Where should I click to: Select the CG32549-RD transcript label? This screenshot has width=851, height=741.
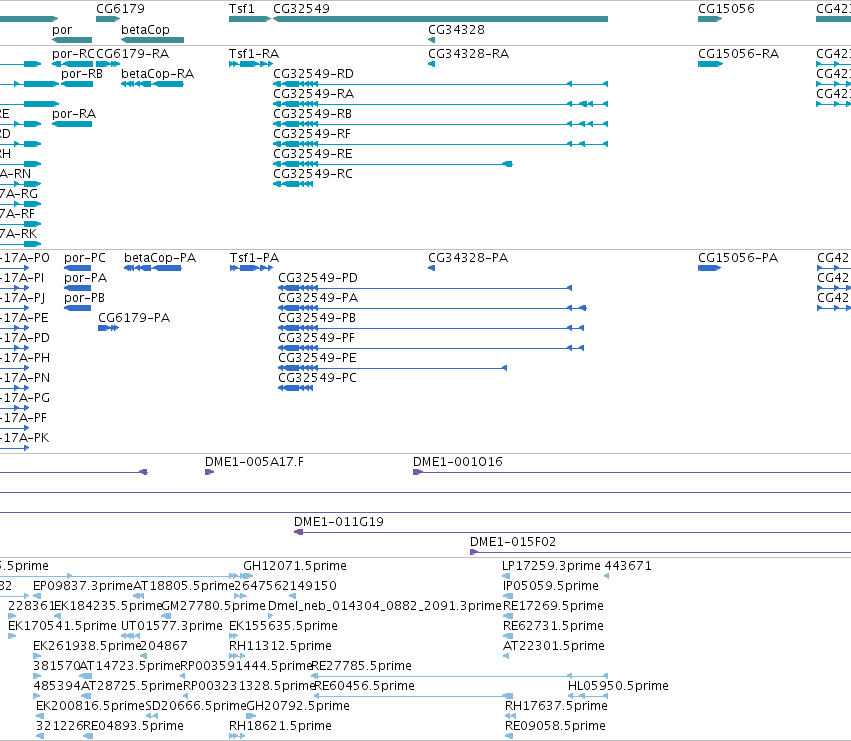pos(313,74)
